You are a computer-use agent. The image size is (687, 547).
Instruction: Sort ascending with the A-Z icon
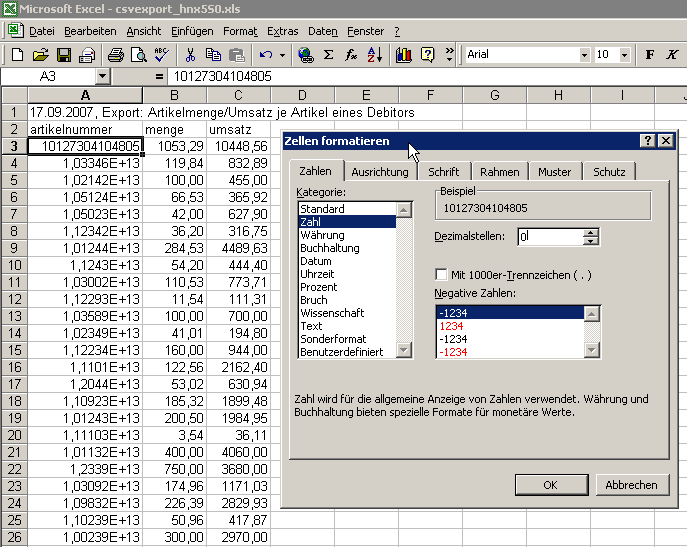tap(375, 55)
